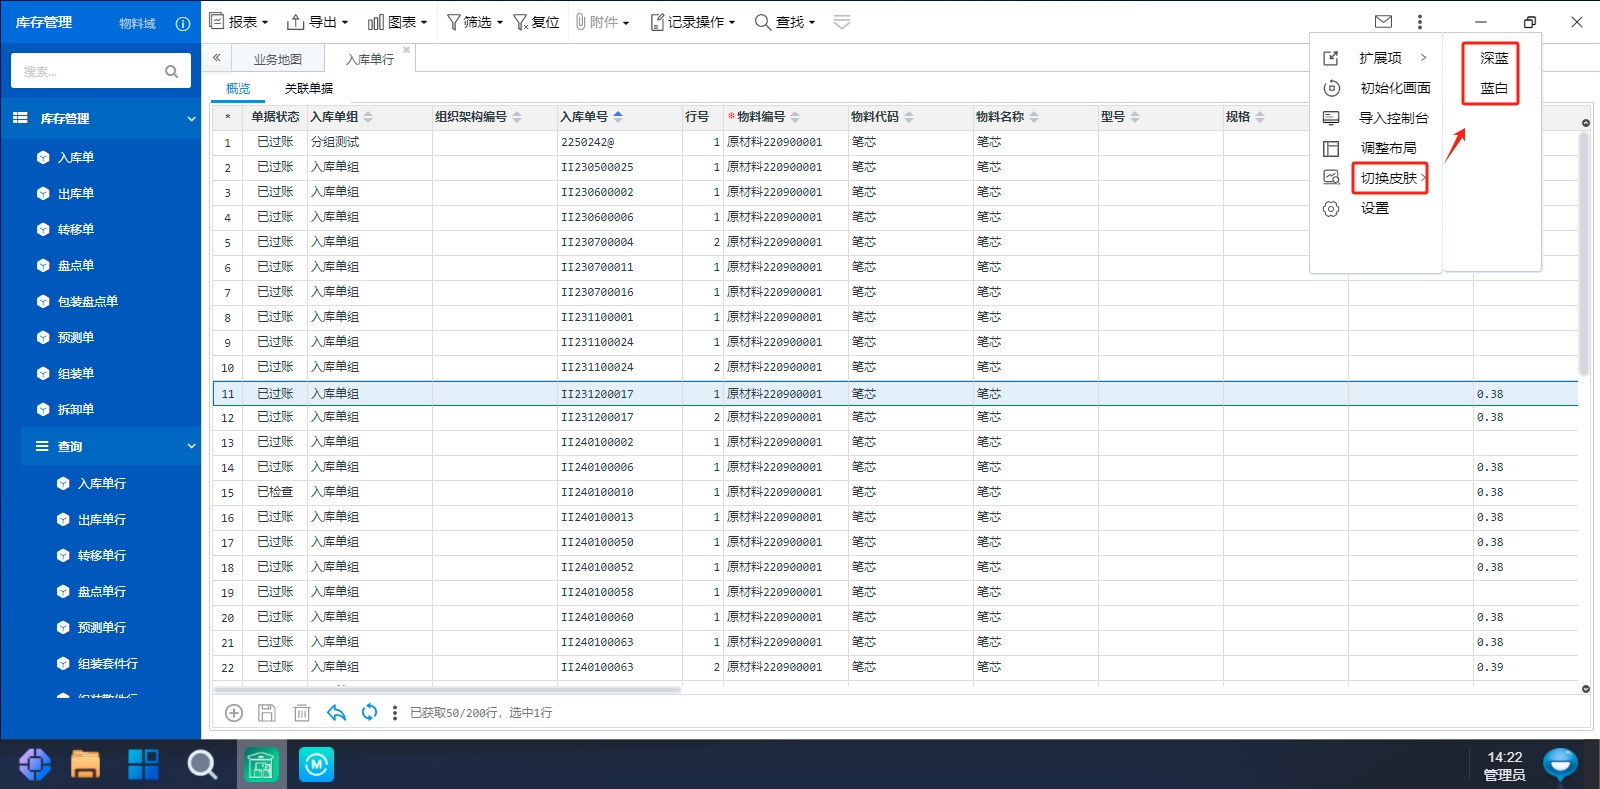
Task: Sort by 物料代码 column header
Action: coord(882,117)
